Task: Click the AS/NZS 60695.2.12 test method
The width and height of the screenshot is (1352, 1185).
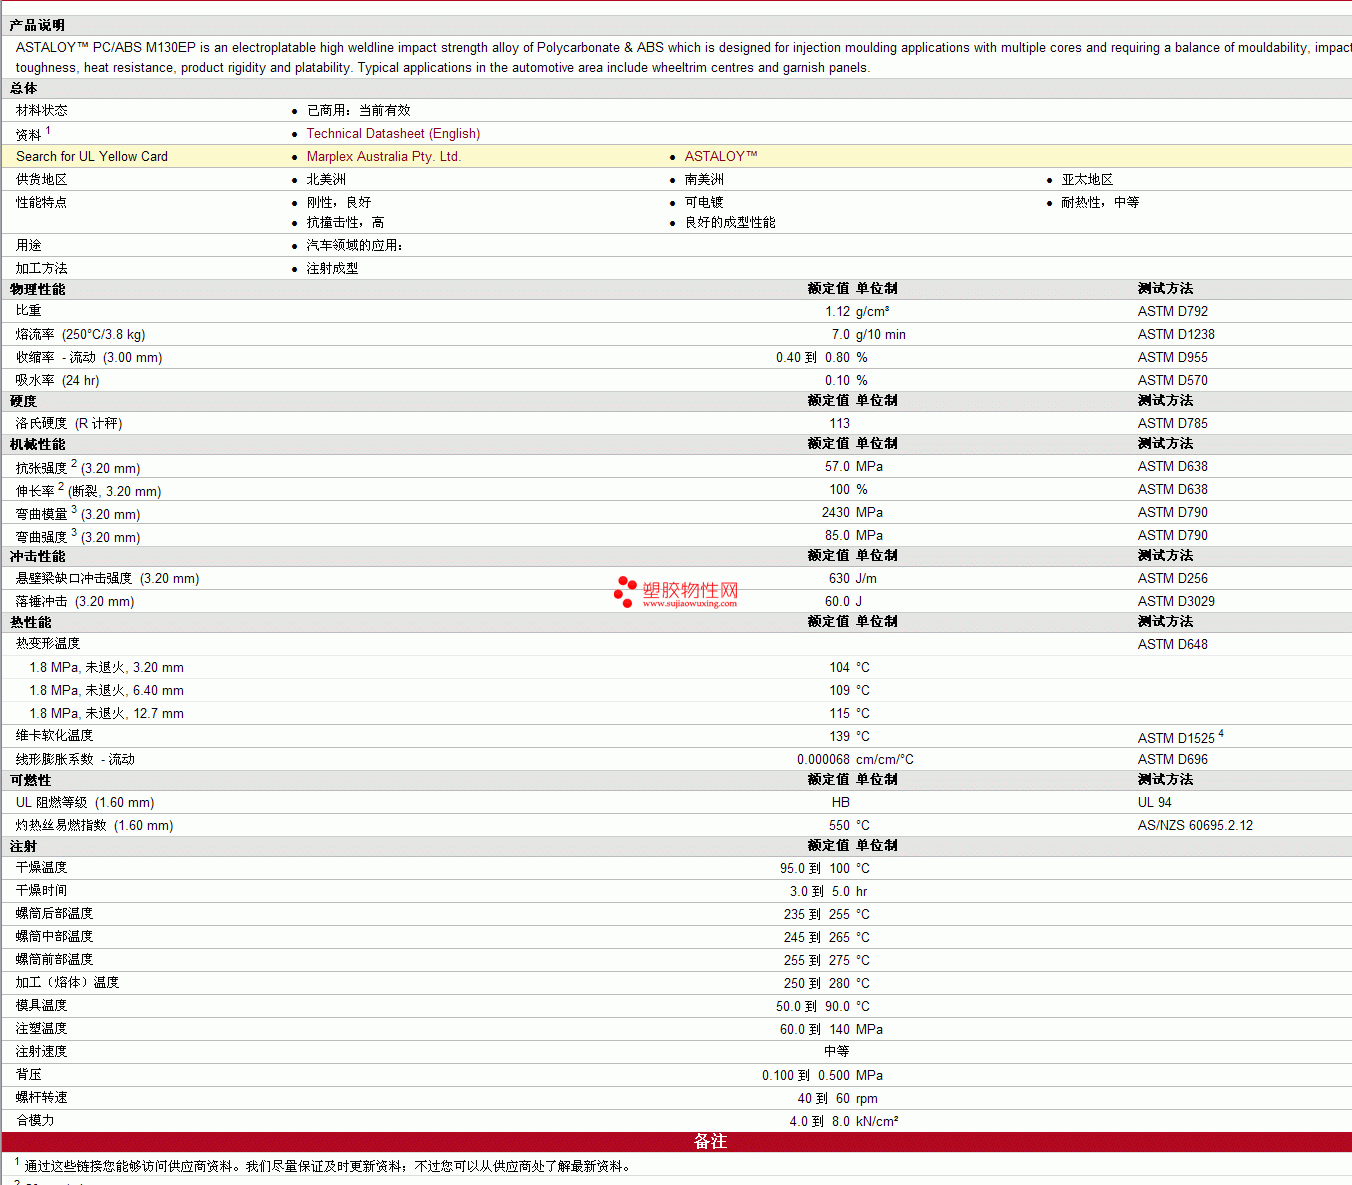Action: 1195,825
